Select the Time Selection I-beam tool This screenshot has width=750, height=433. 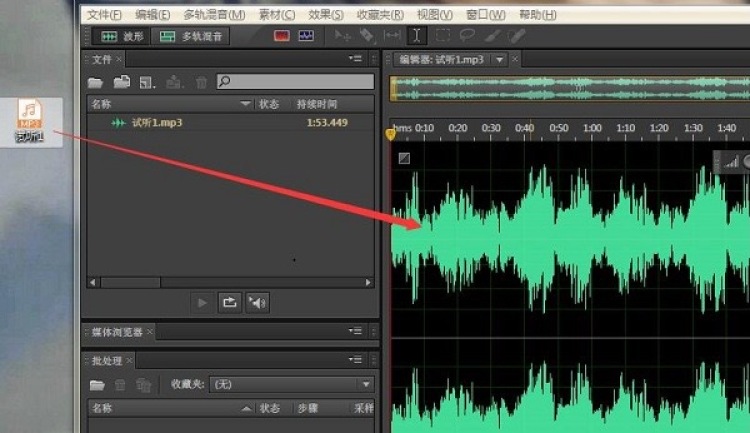[417, 36]
